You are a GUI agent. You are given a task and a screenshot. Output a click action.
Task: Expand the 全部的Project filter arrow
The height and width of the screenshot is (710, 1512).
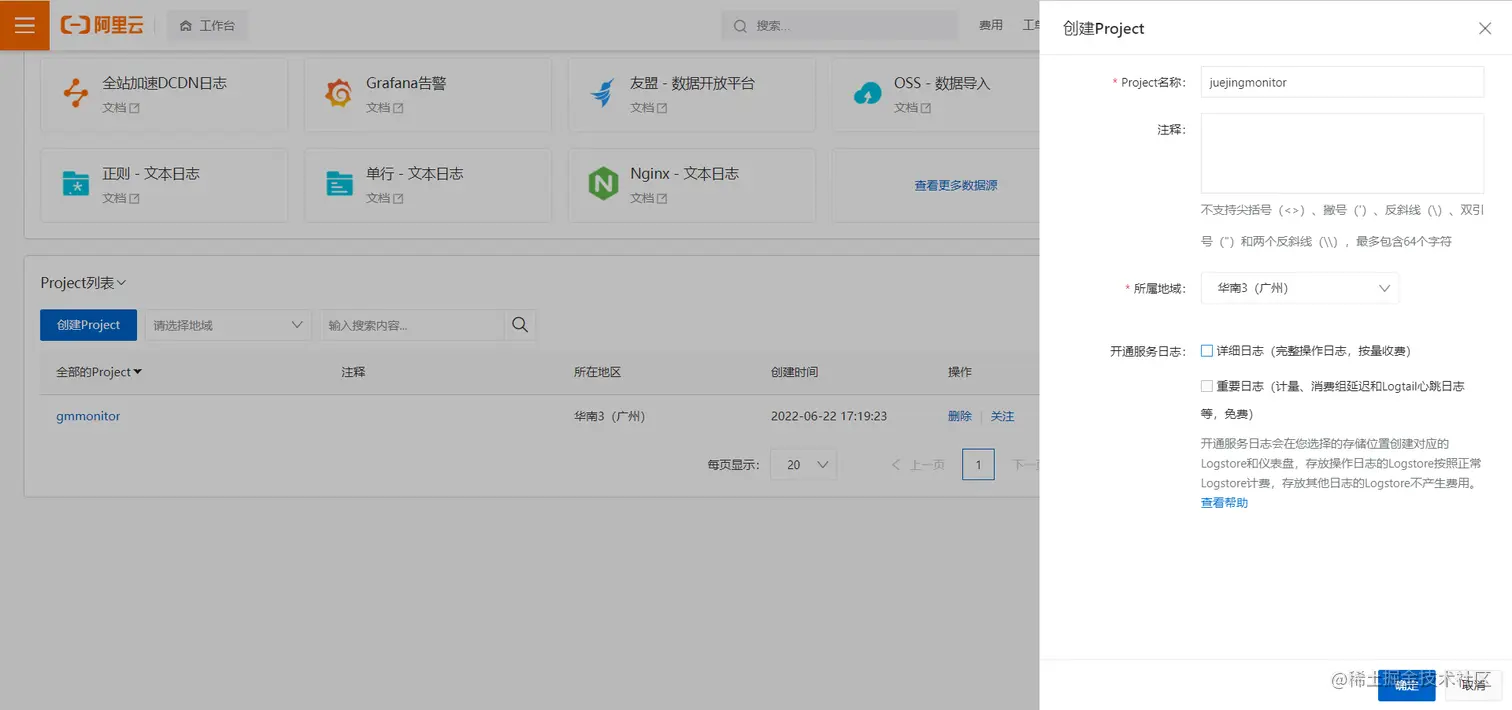(137, 372)
